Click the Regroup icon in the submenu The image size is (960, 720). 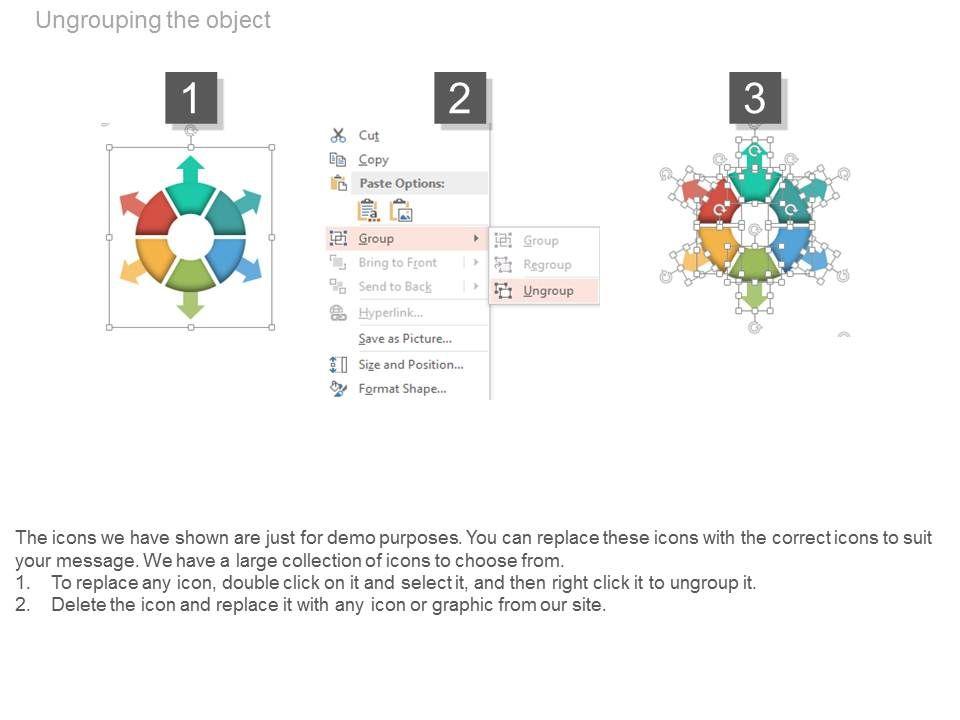[x=503, y=265]
